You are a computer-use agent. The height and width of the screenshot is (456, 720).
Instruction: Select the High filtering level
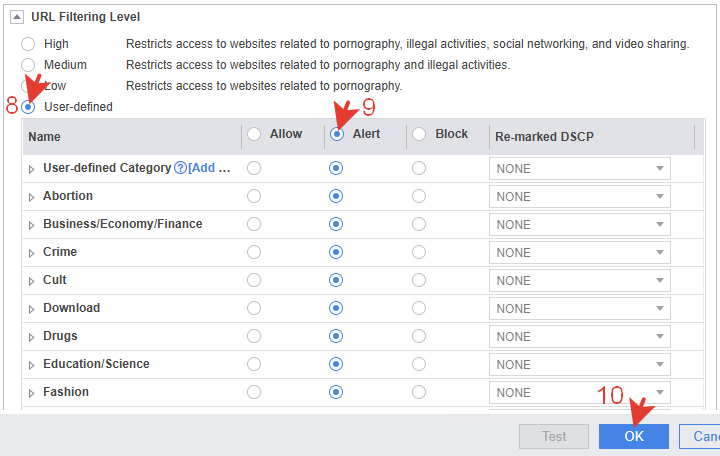[28, 44]
